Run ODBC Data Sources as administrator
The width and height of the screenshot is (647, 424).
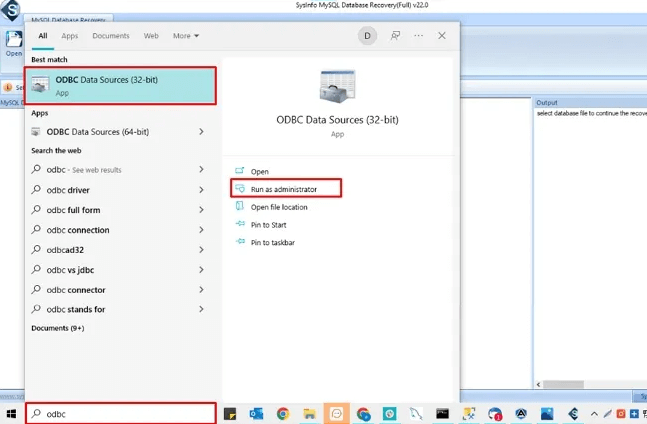[286, 189]
